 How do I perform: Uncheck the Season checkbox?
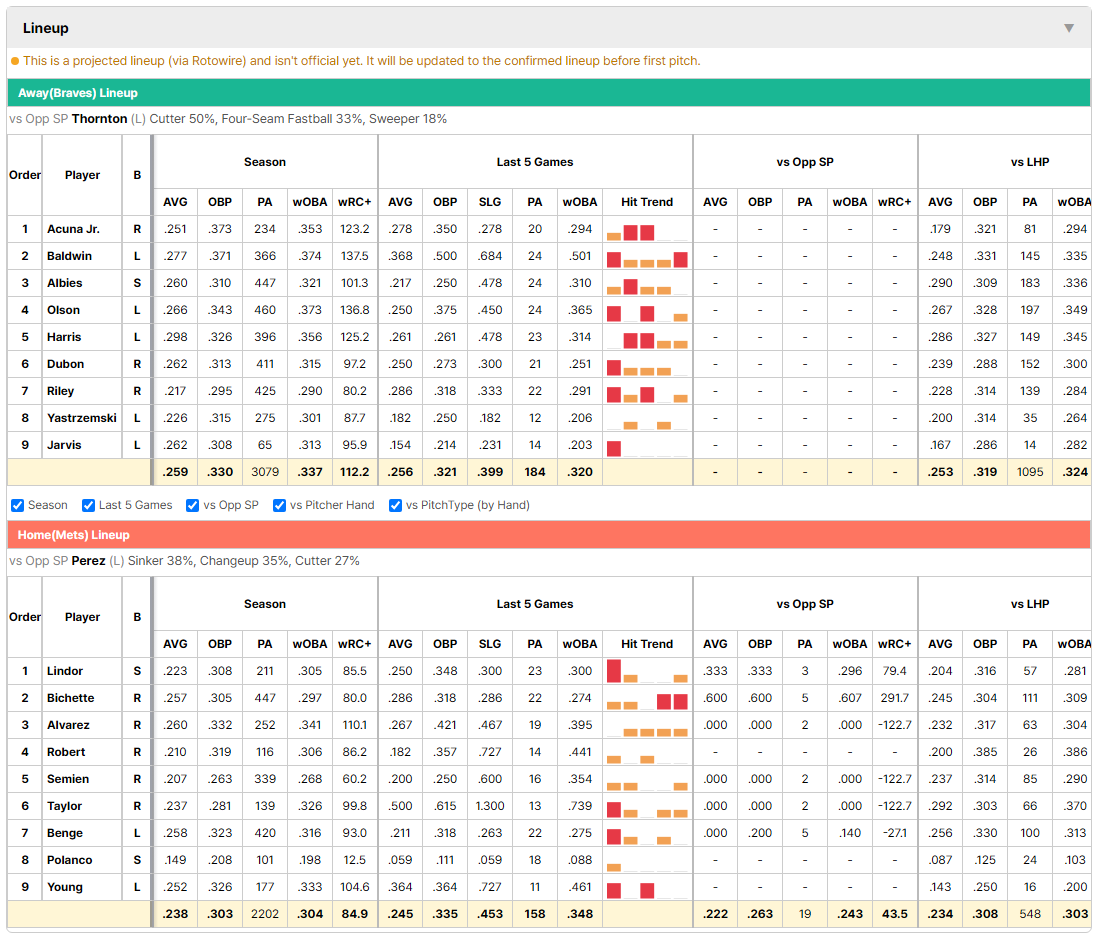tap(18, 506)
